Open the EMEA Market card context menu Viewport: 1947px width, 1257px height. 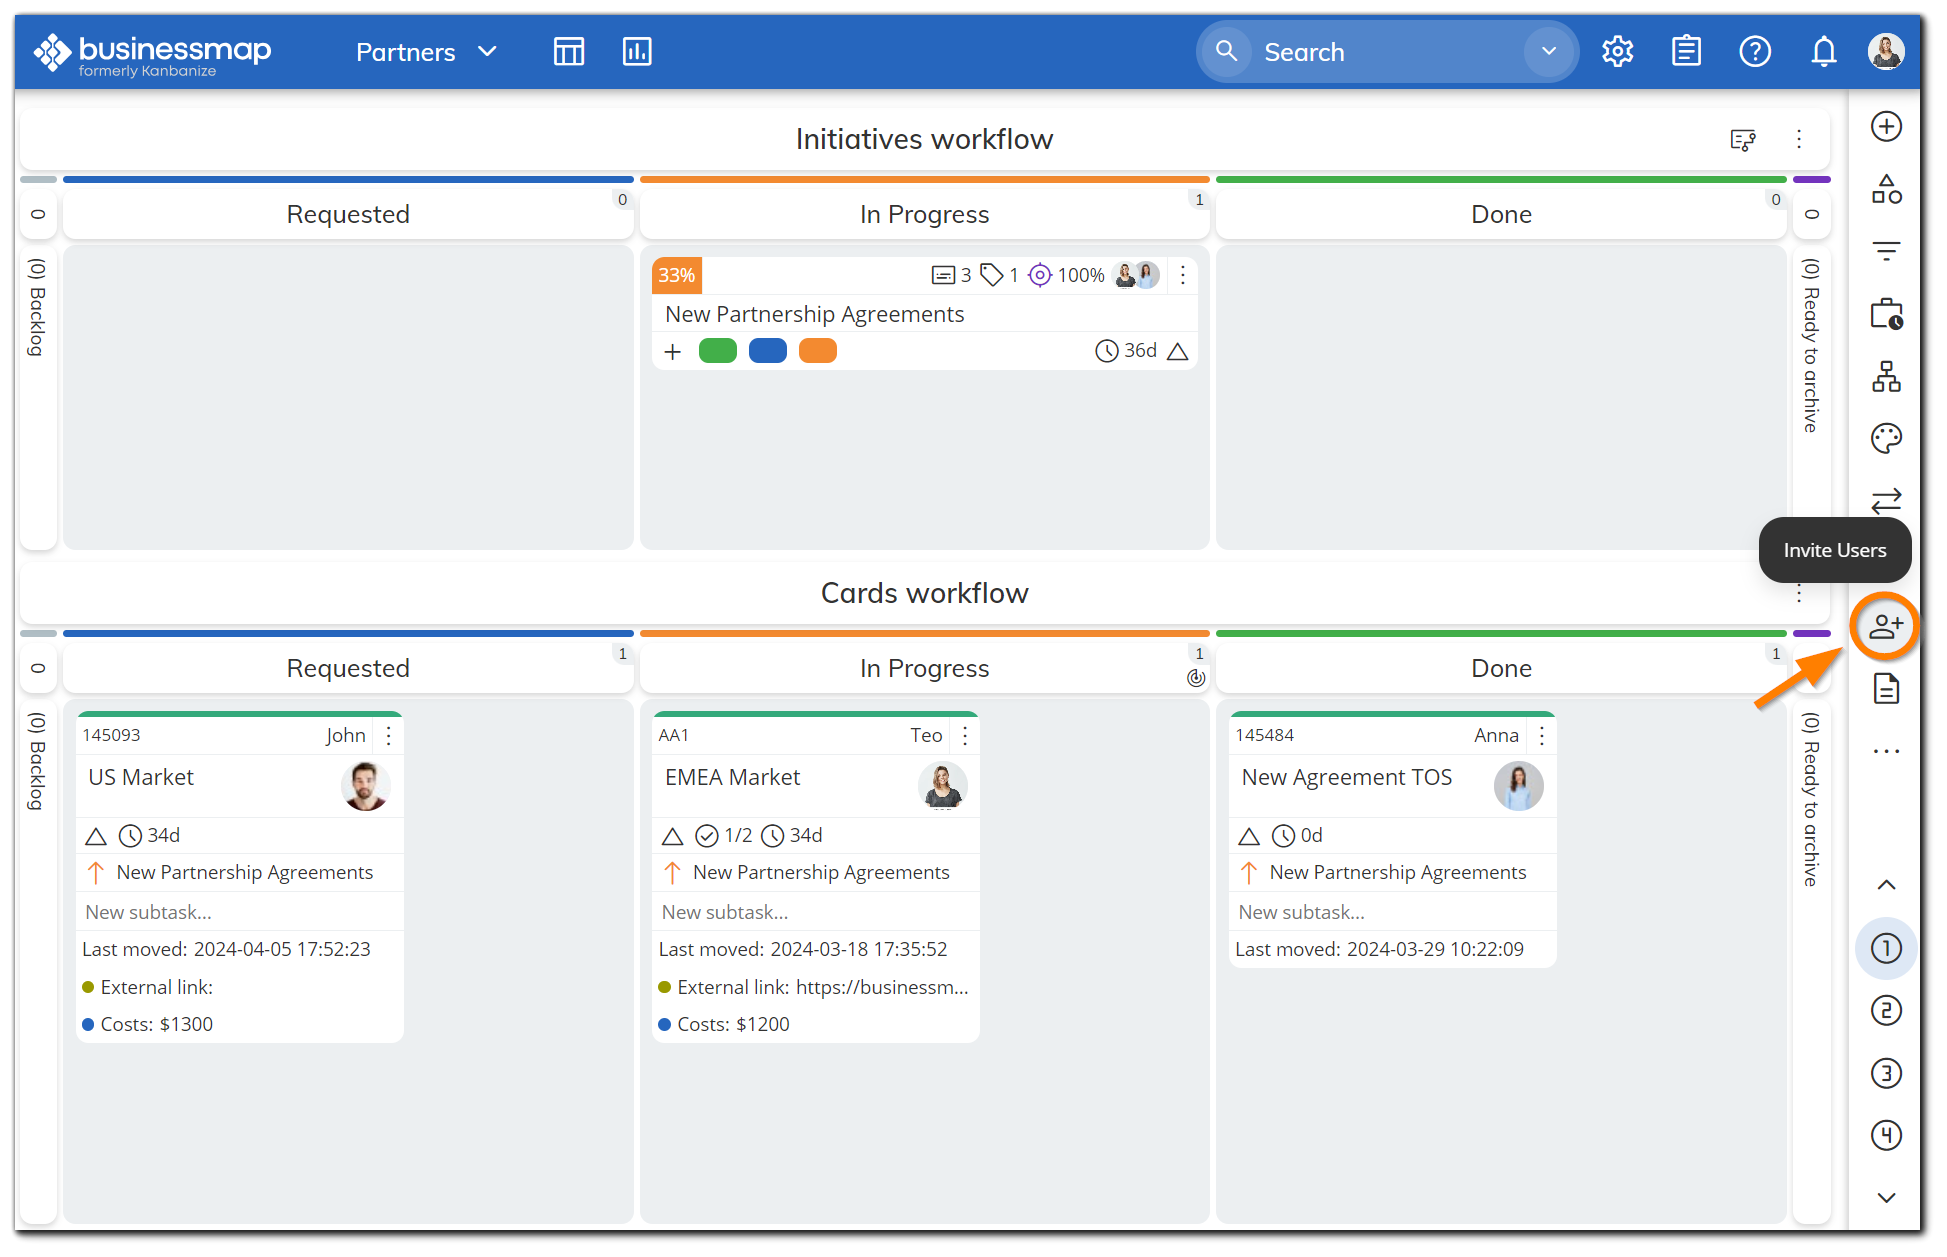(964, 735)
